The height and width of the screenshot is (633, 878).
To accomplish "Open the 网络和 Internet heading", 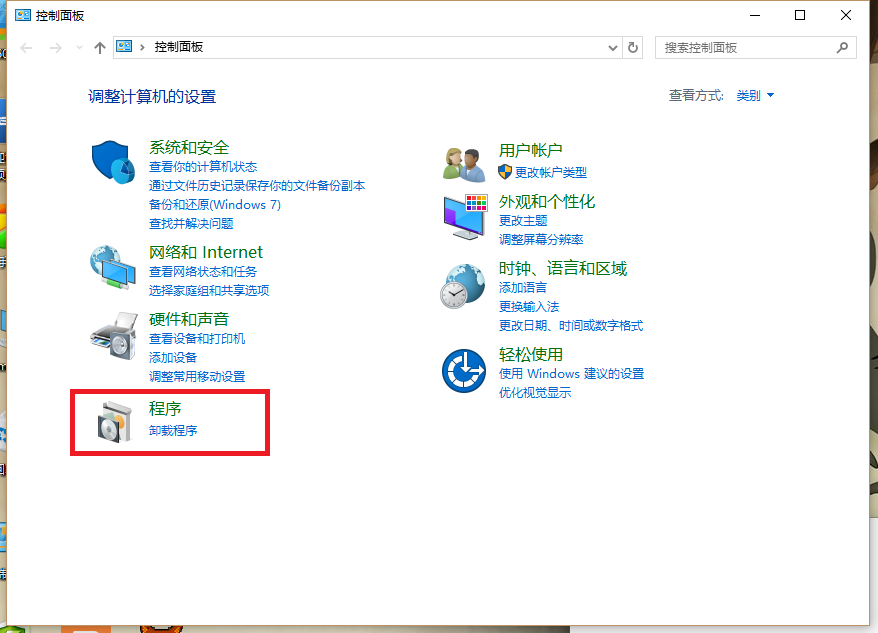I will (x=206, y=252).
